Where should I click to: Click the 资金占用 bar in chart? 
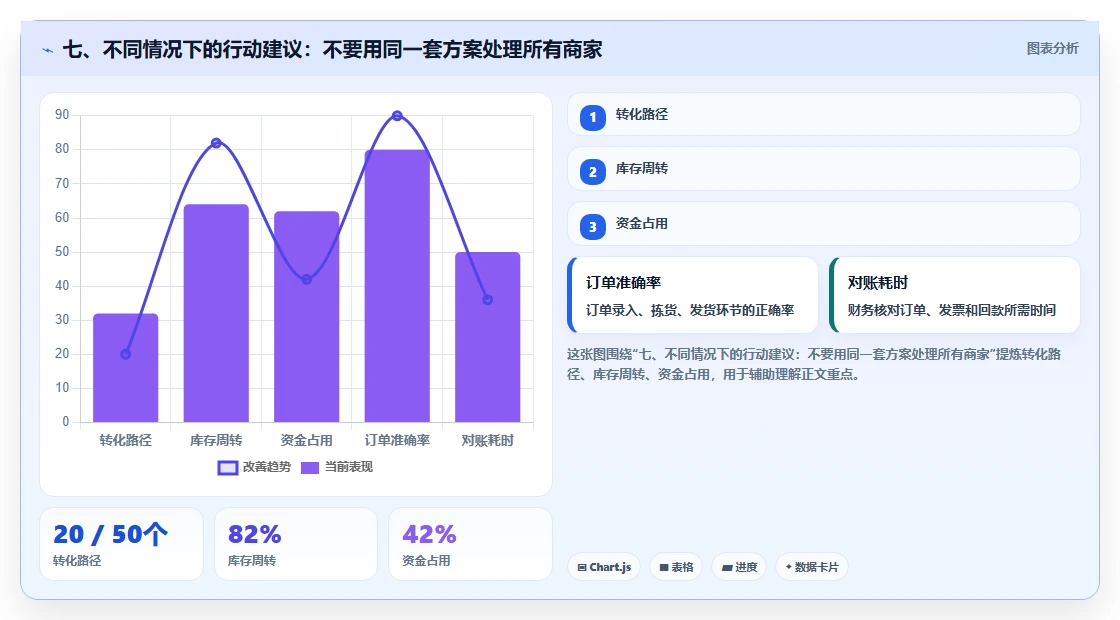tap(306, 316)
